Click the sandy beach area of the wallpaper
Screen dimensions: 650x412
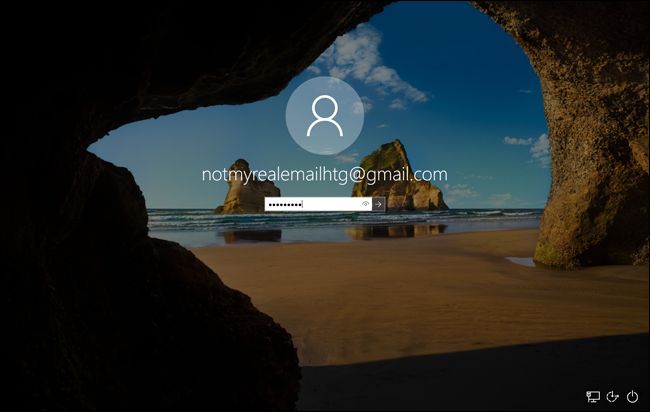(420, 290)
